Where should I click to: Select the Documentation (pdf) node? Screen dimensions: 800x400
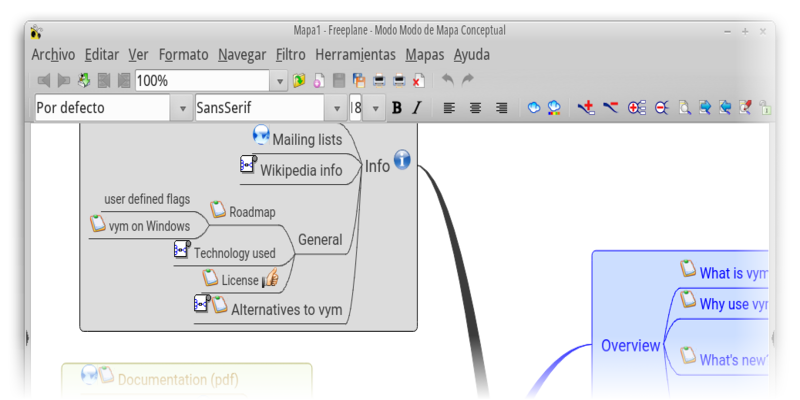pos(178,380)
